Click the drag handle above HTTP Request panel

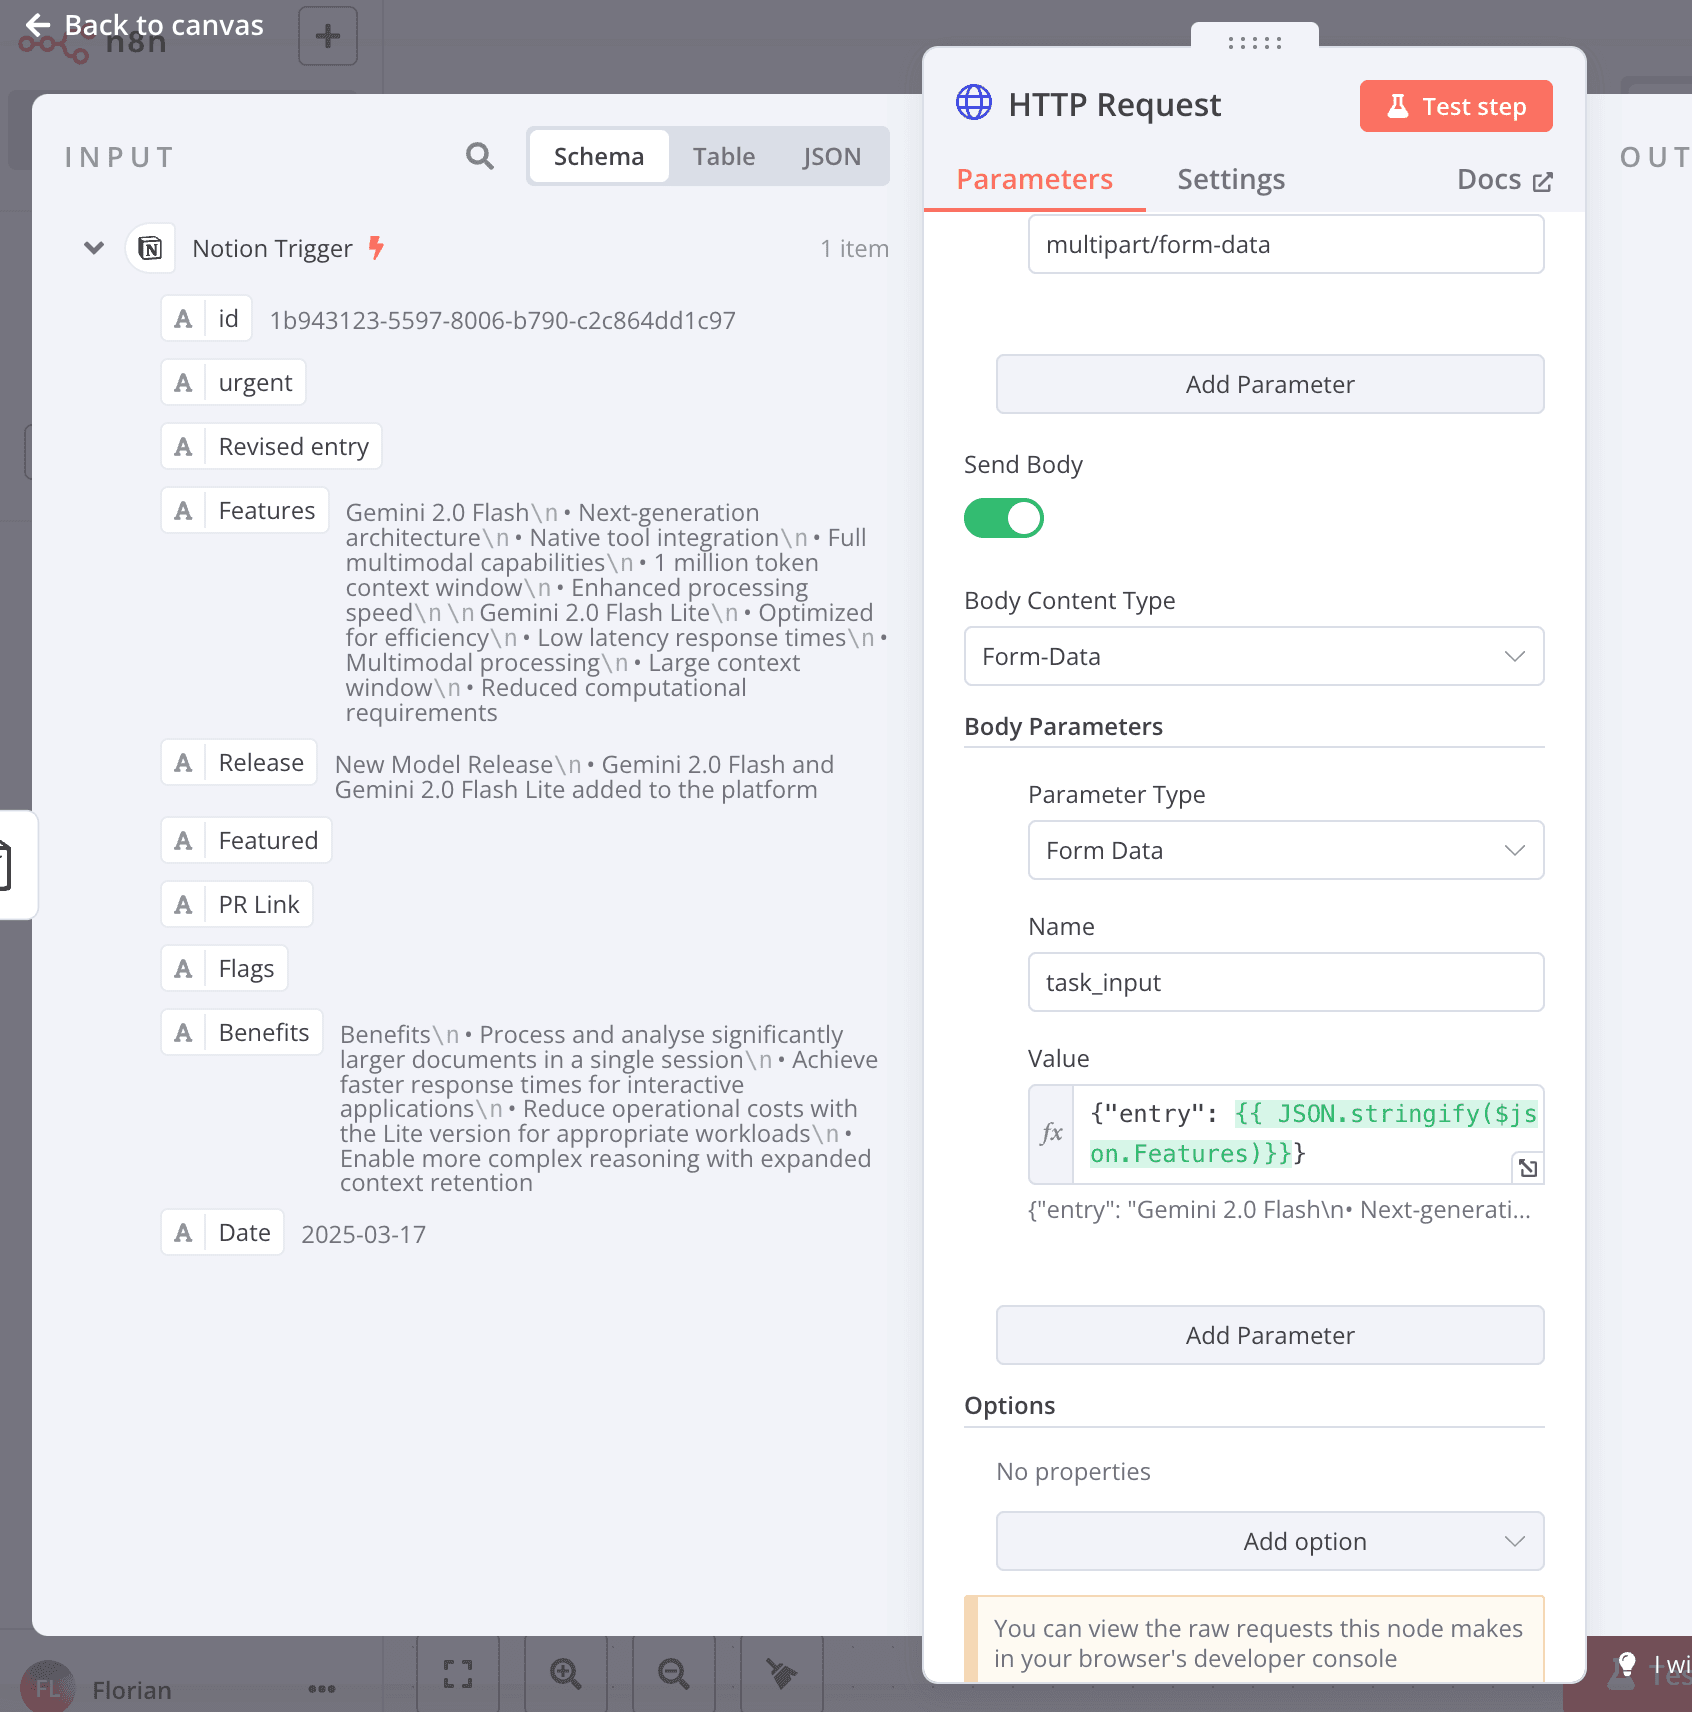(x=1255, y=41)
